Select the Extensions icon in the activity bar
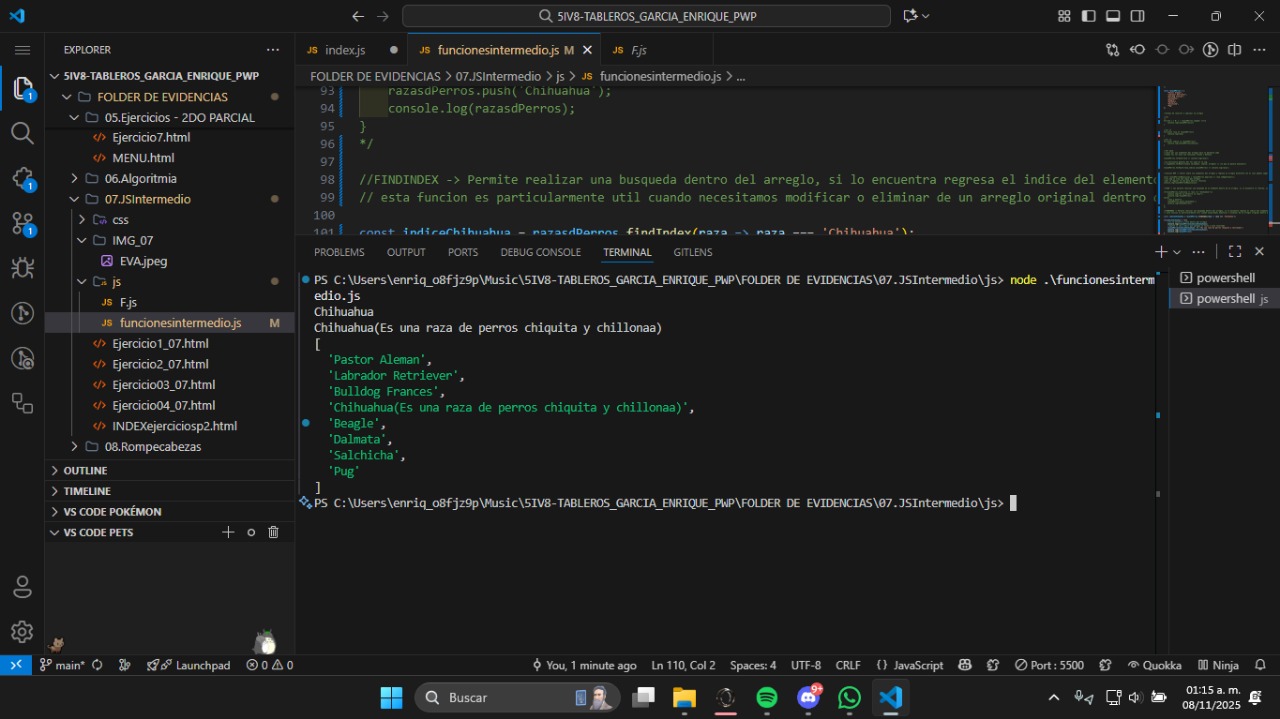This screenshot has height=719, width=1280. pyautogui.click(x=22, y=178)
